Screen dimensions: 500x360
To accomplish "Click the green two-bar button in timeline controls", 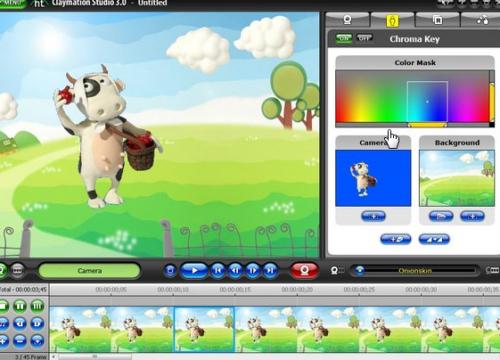I will [x=20, y=306].
